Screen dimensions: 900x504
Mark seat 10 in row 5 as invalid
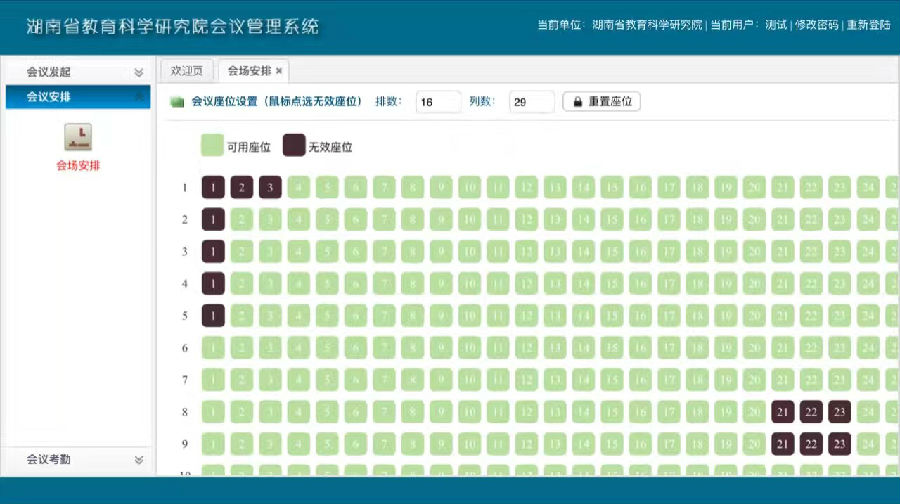[x=470, y=316]
